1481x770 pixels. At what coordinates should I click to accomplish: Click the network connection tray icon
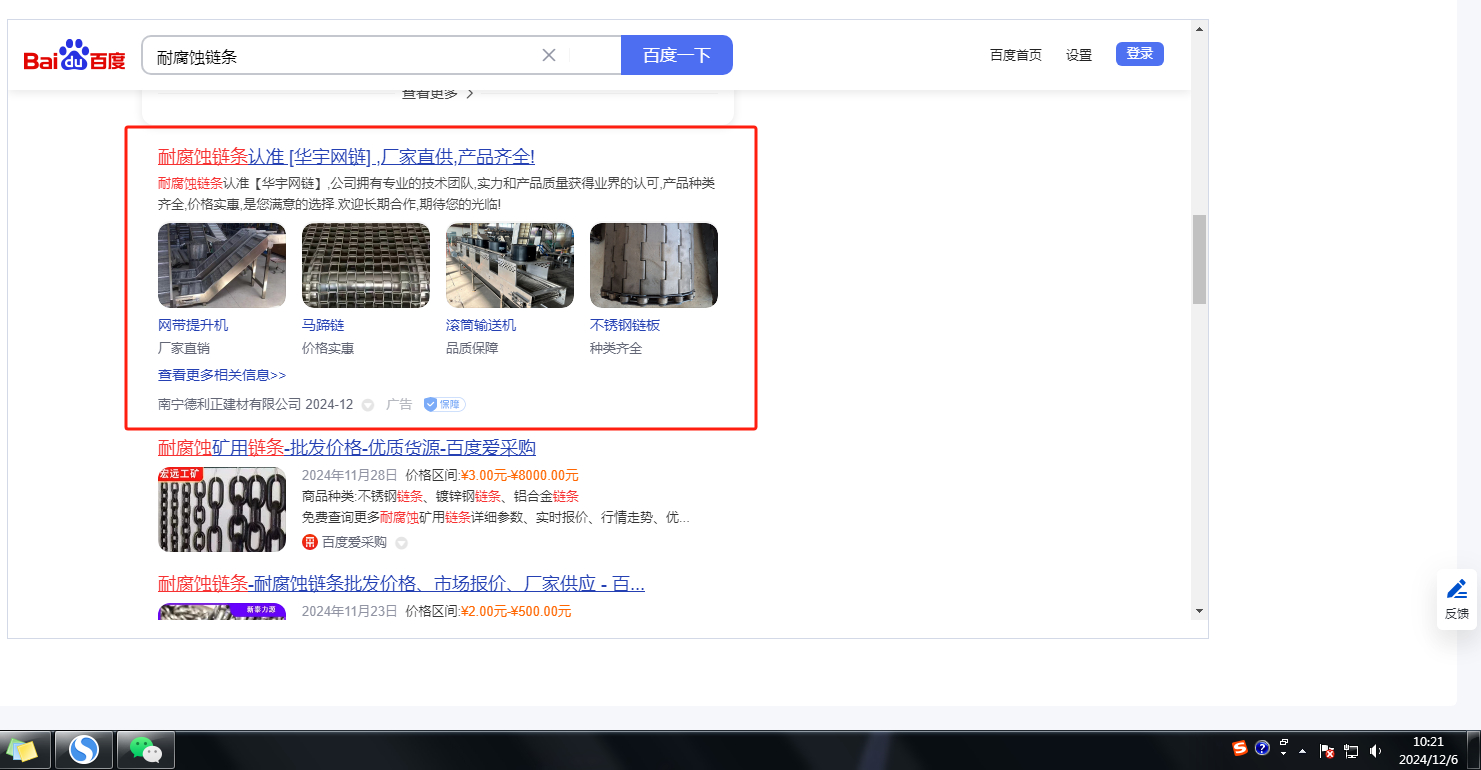tap(1351, 751)
